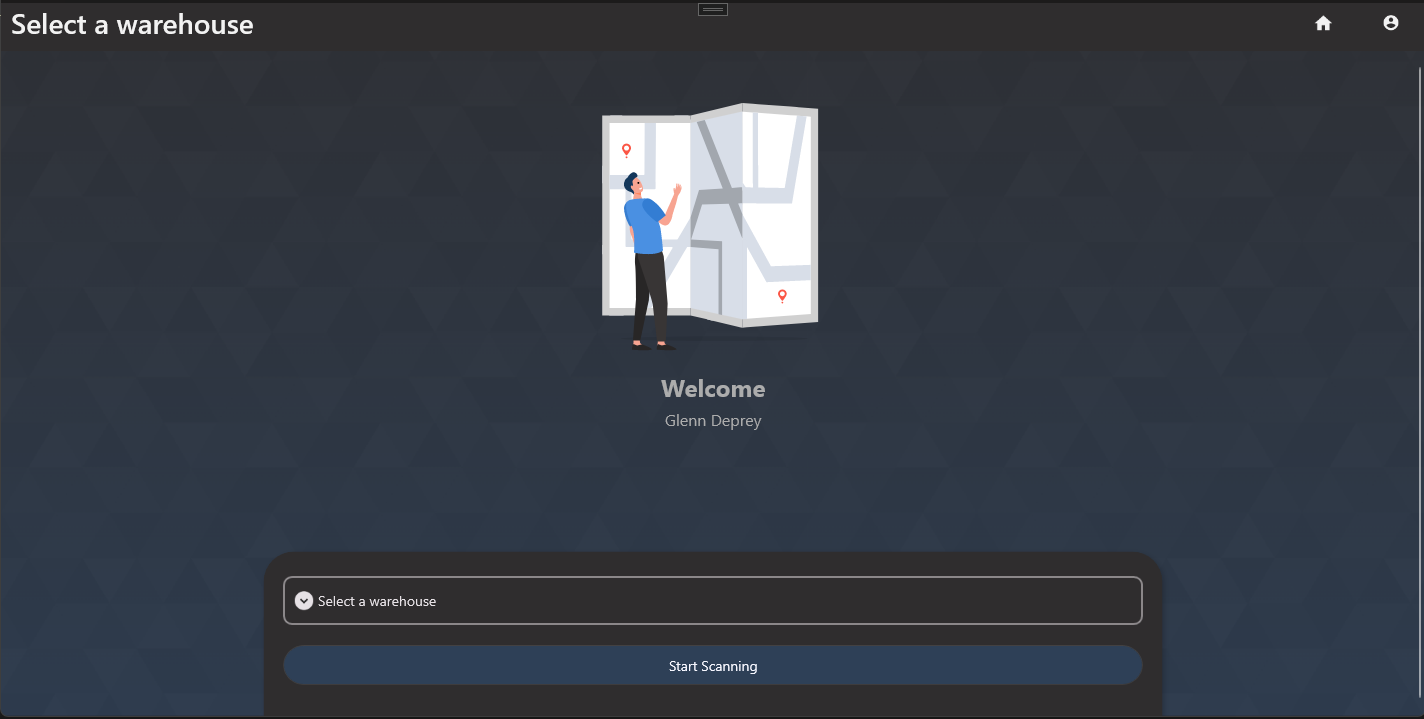Click the map illustration image

[x=710, y=226]
